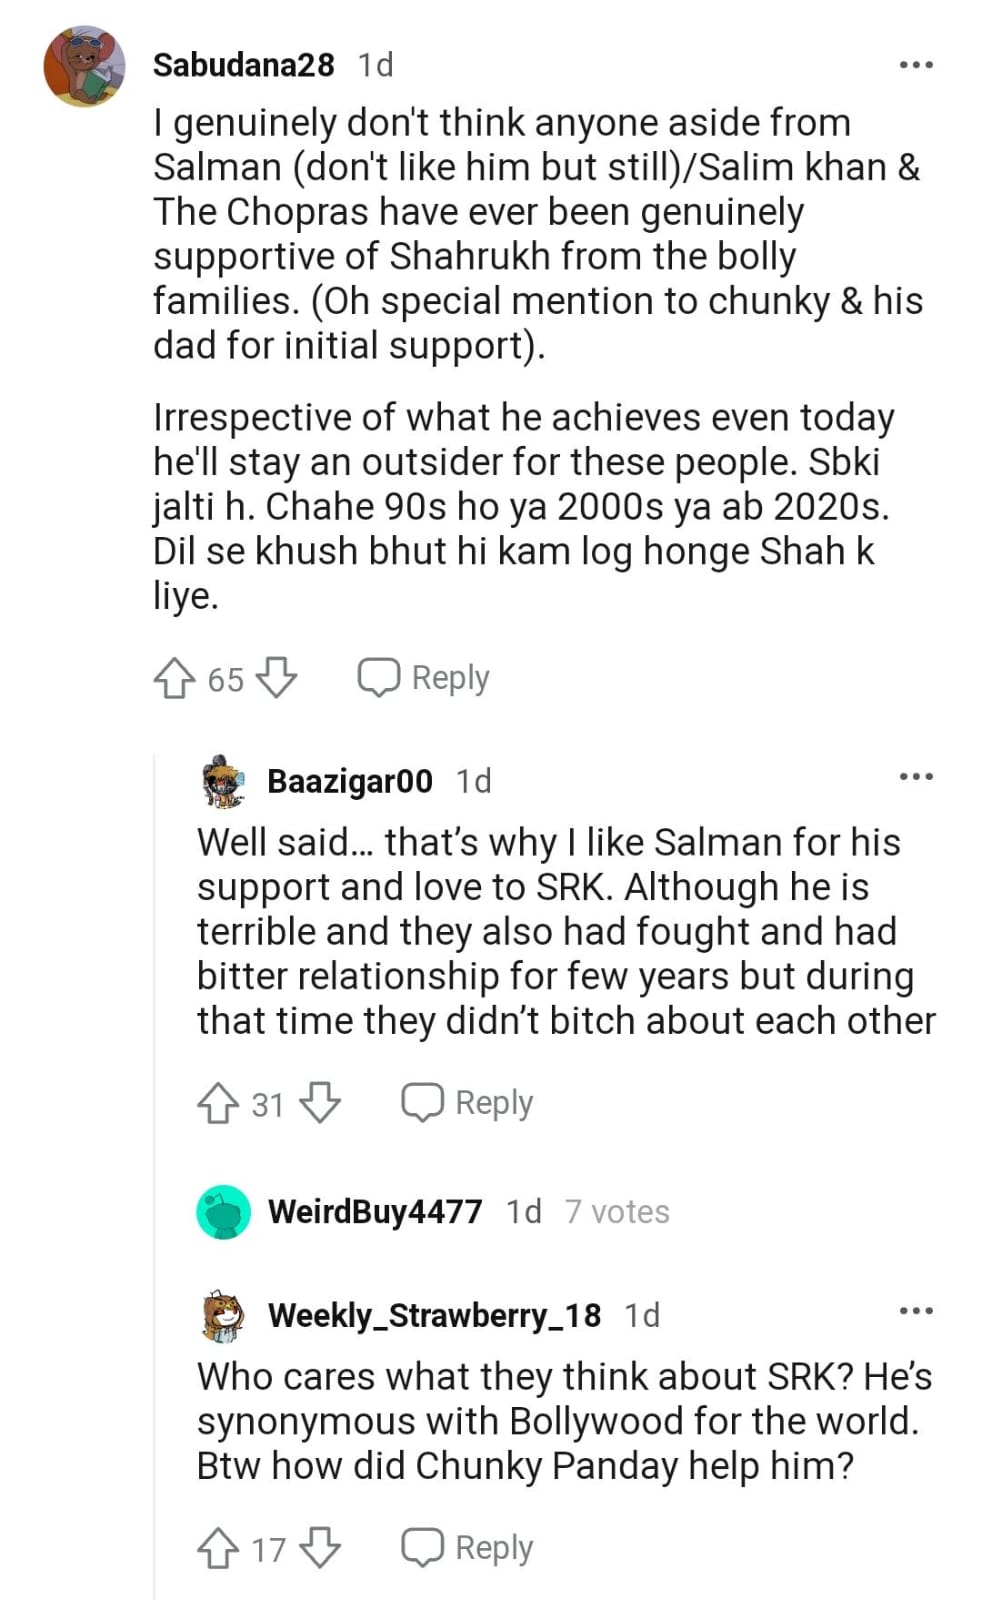
Task: Visit Baazigar00 username link
Action: click(x=350, y=781)
